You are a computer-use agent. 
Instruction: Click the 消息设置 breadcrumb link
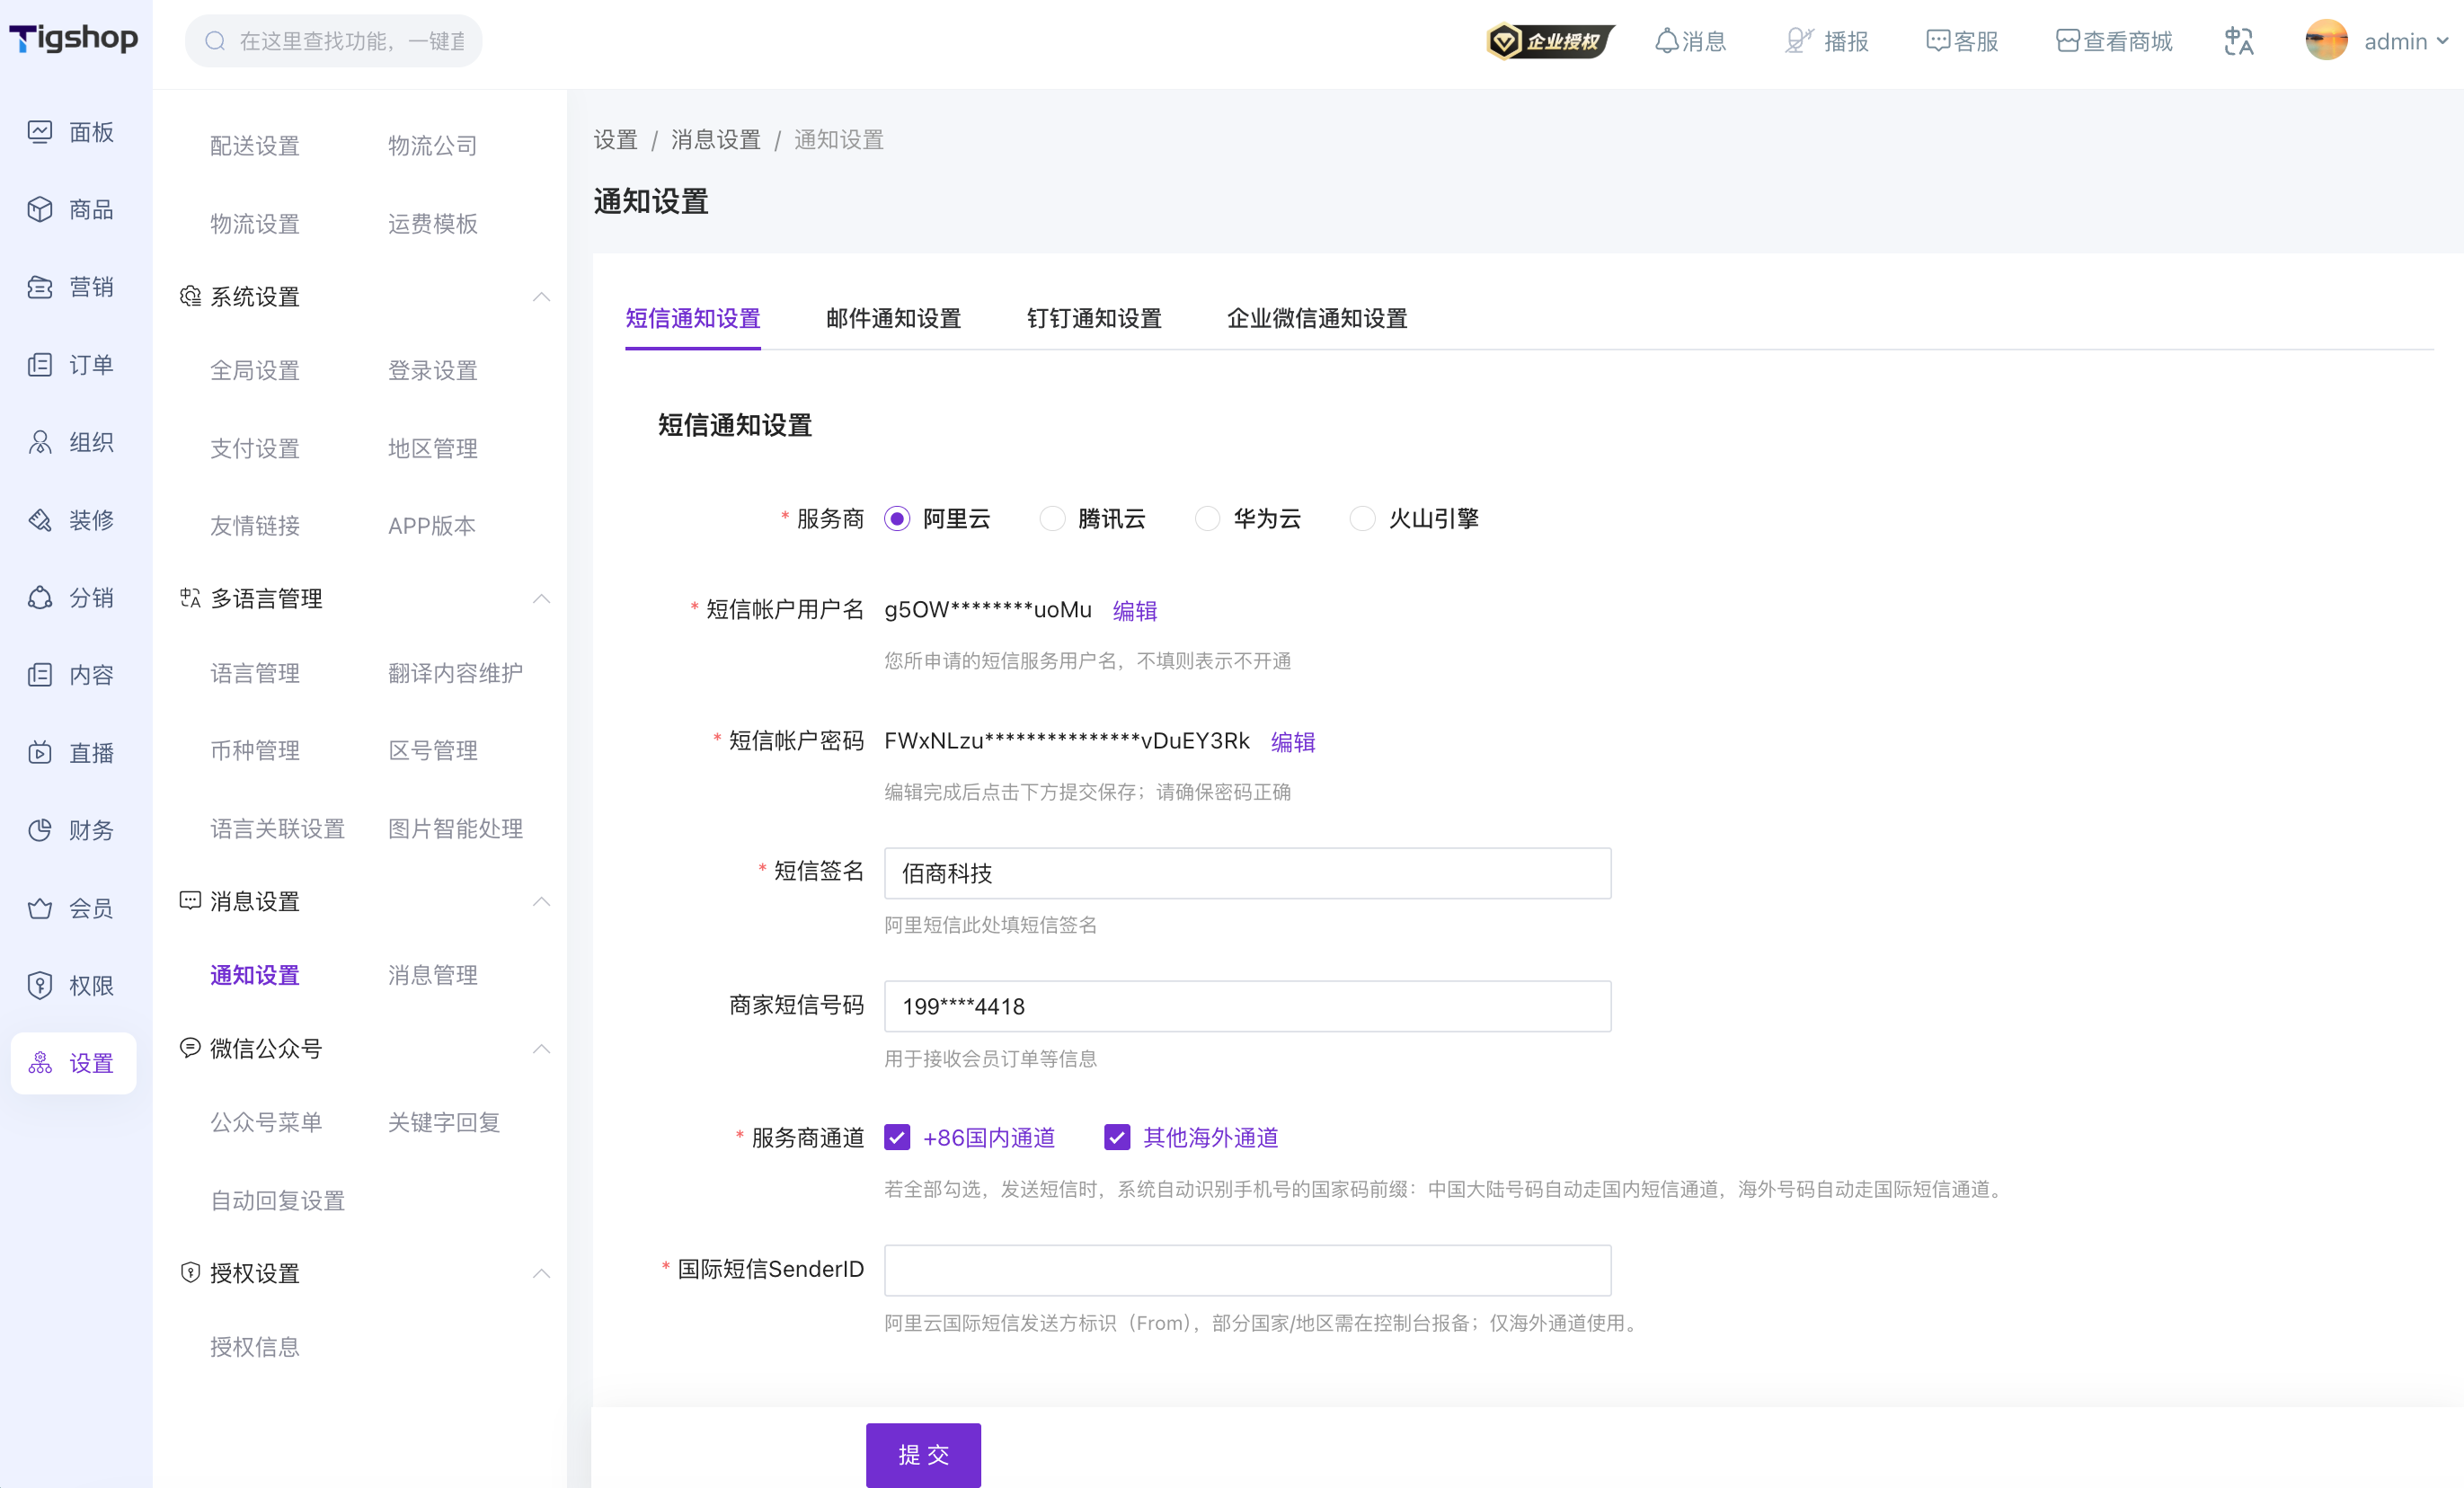[716, 140]
